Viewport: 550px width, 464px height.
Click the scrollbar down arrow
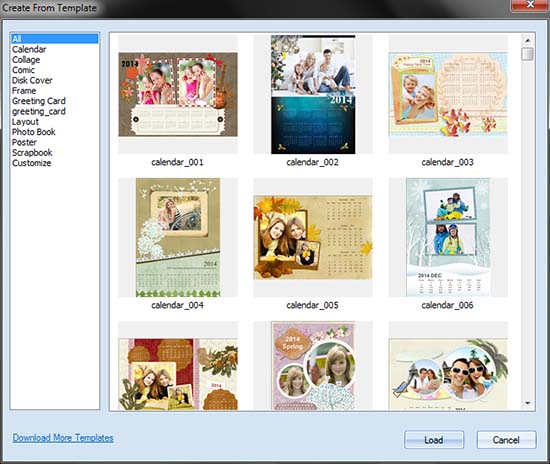[x=528, y=403]
